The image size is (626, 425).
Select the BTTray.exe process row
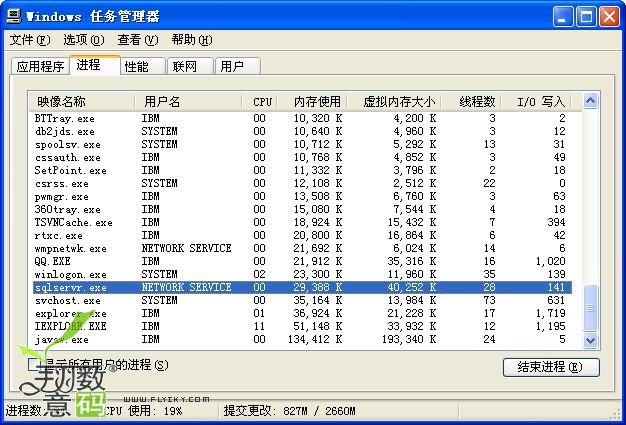click(x=302, y=119)
